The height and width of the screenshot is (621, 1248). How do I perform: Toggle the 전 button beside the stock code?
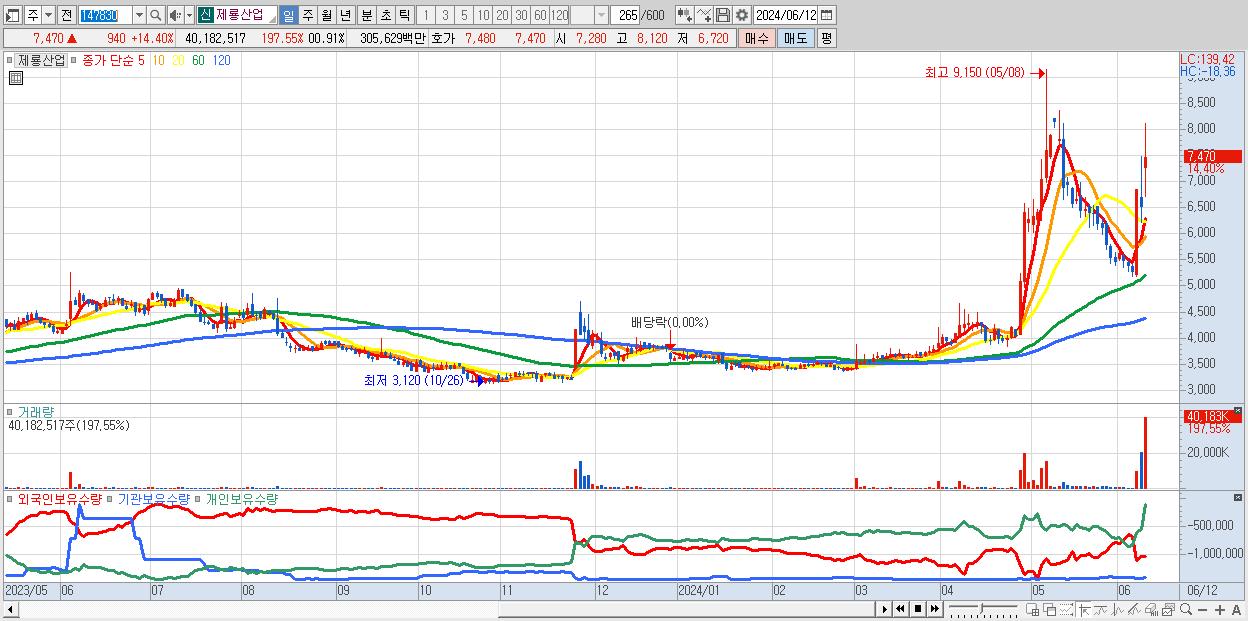tap(66, 15)
